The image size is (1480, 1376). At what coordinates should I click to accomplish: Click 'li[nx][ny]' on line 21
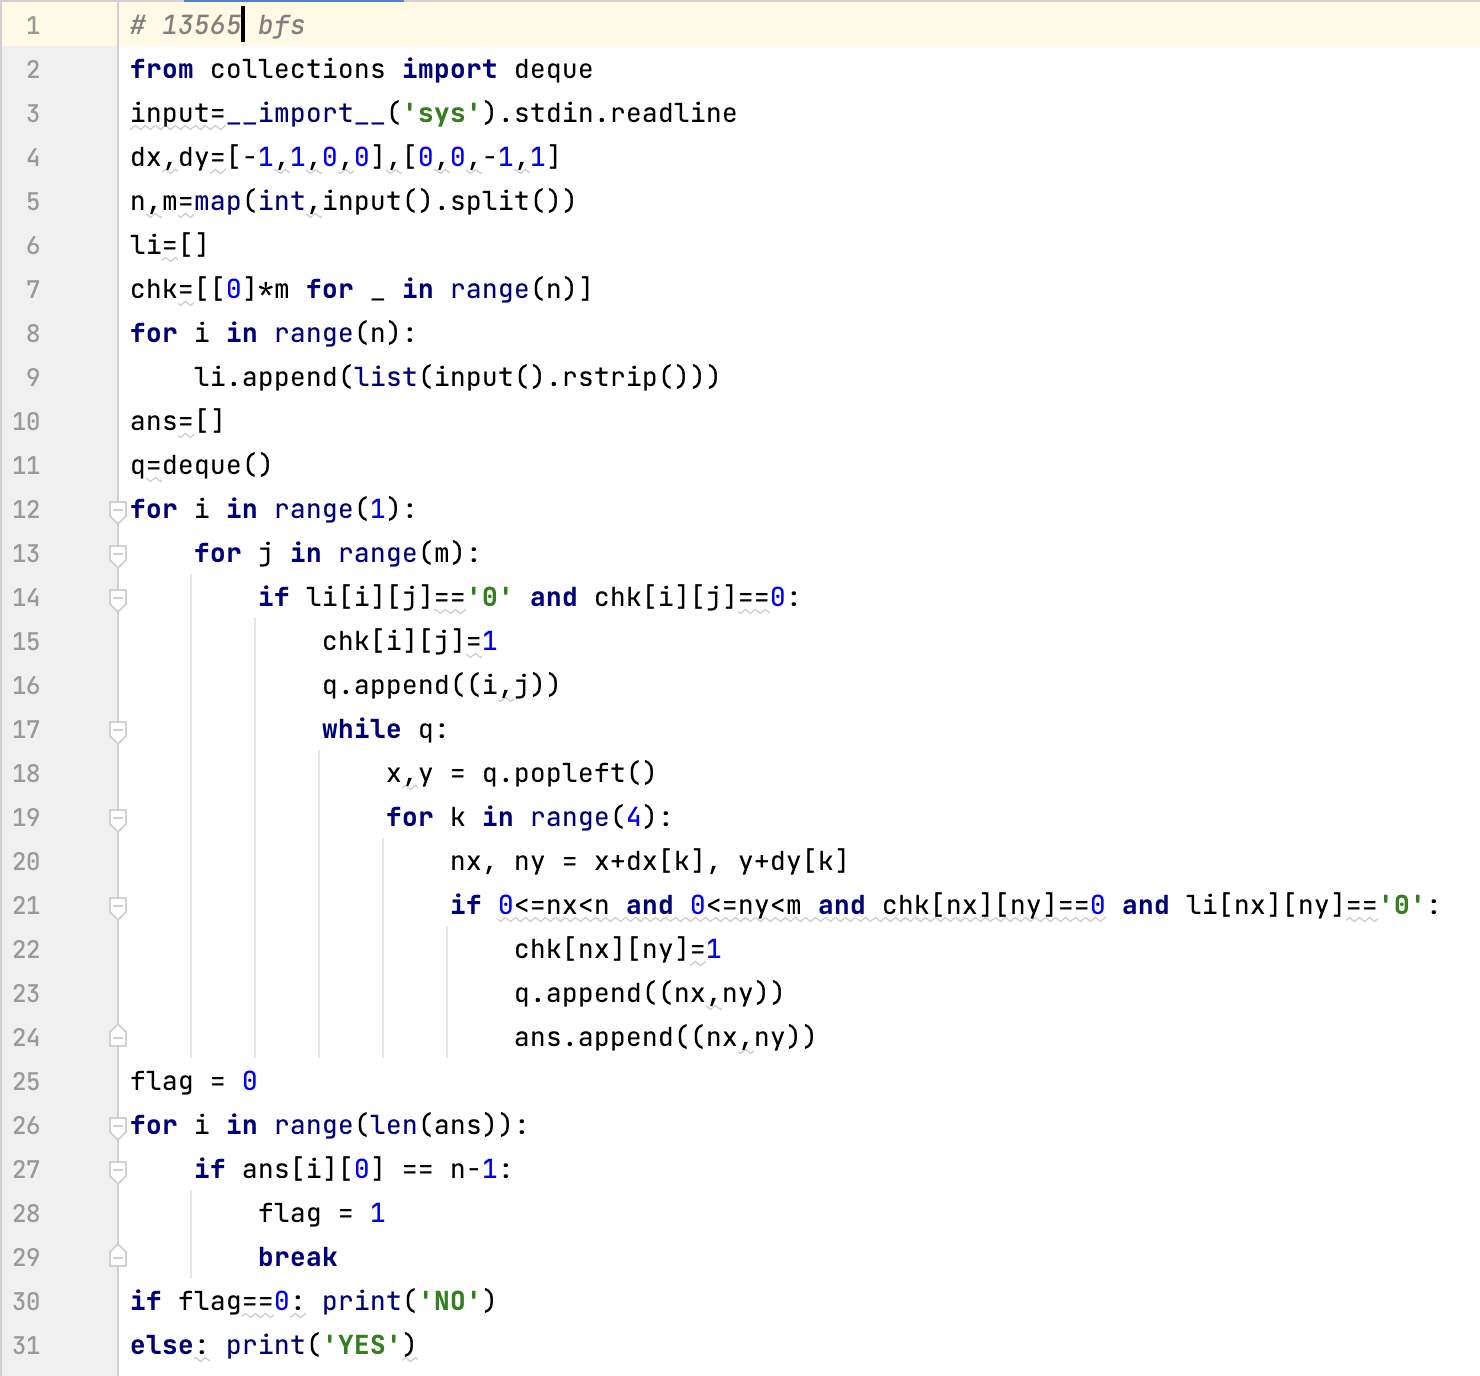pyautogui.click(x=1265, y=905)
